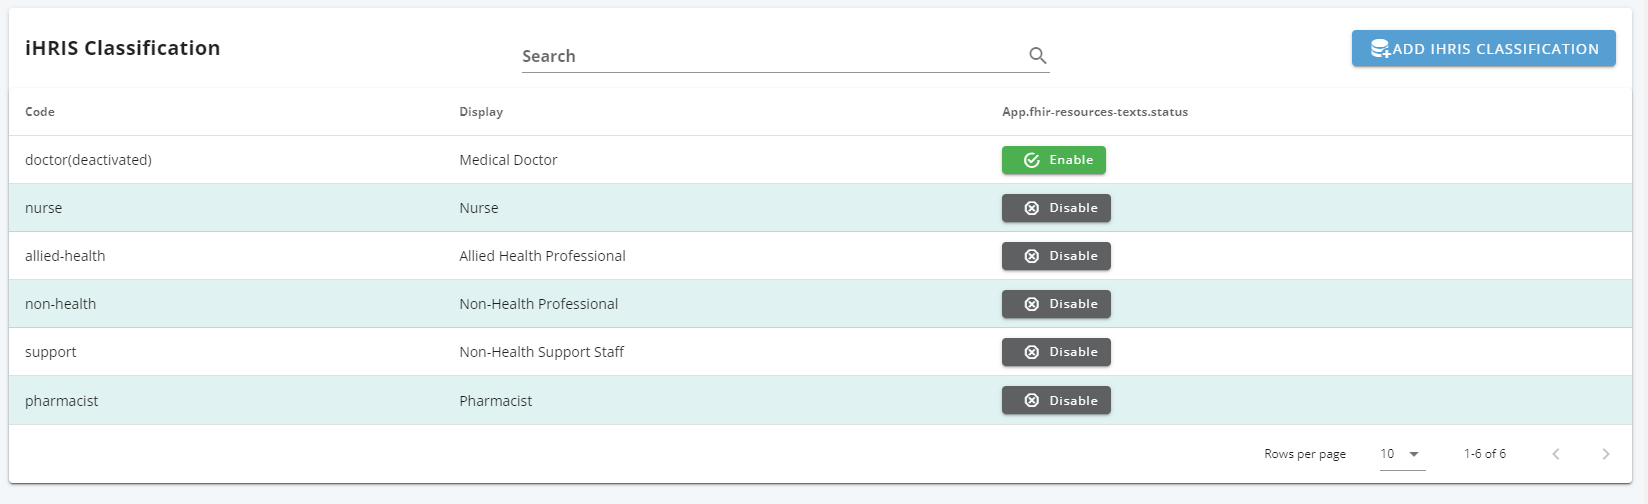Disable the pharmacist classification
Viewport: 1648px width, 504px height.
coord(1056,400)
